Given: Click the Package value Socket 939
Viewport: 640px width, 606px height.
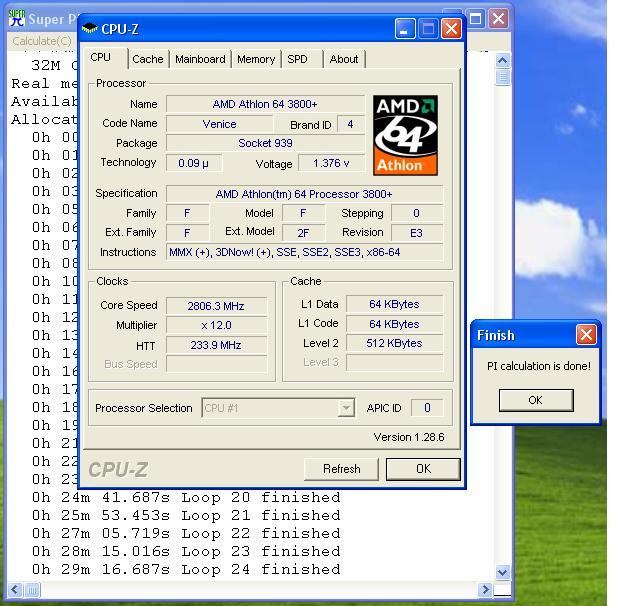Looking at the screenshot, I should [x=265, y=143].
